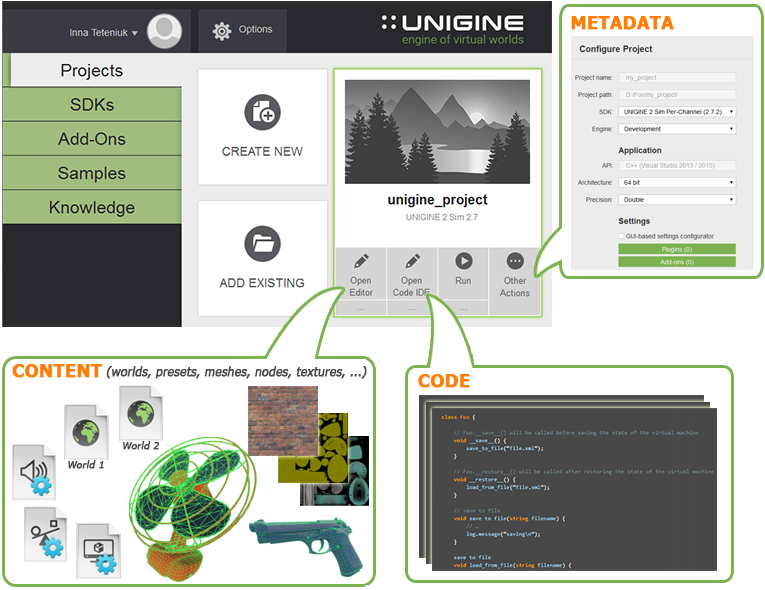Screen dimensions: 765x590
Task: Select the World 2 file icon
Action: tap(141, 413)
